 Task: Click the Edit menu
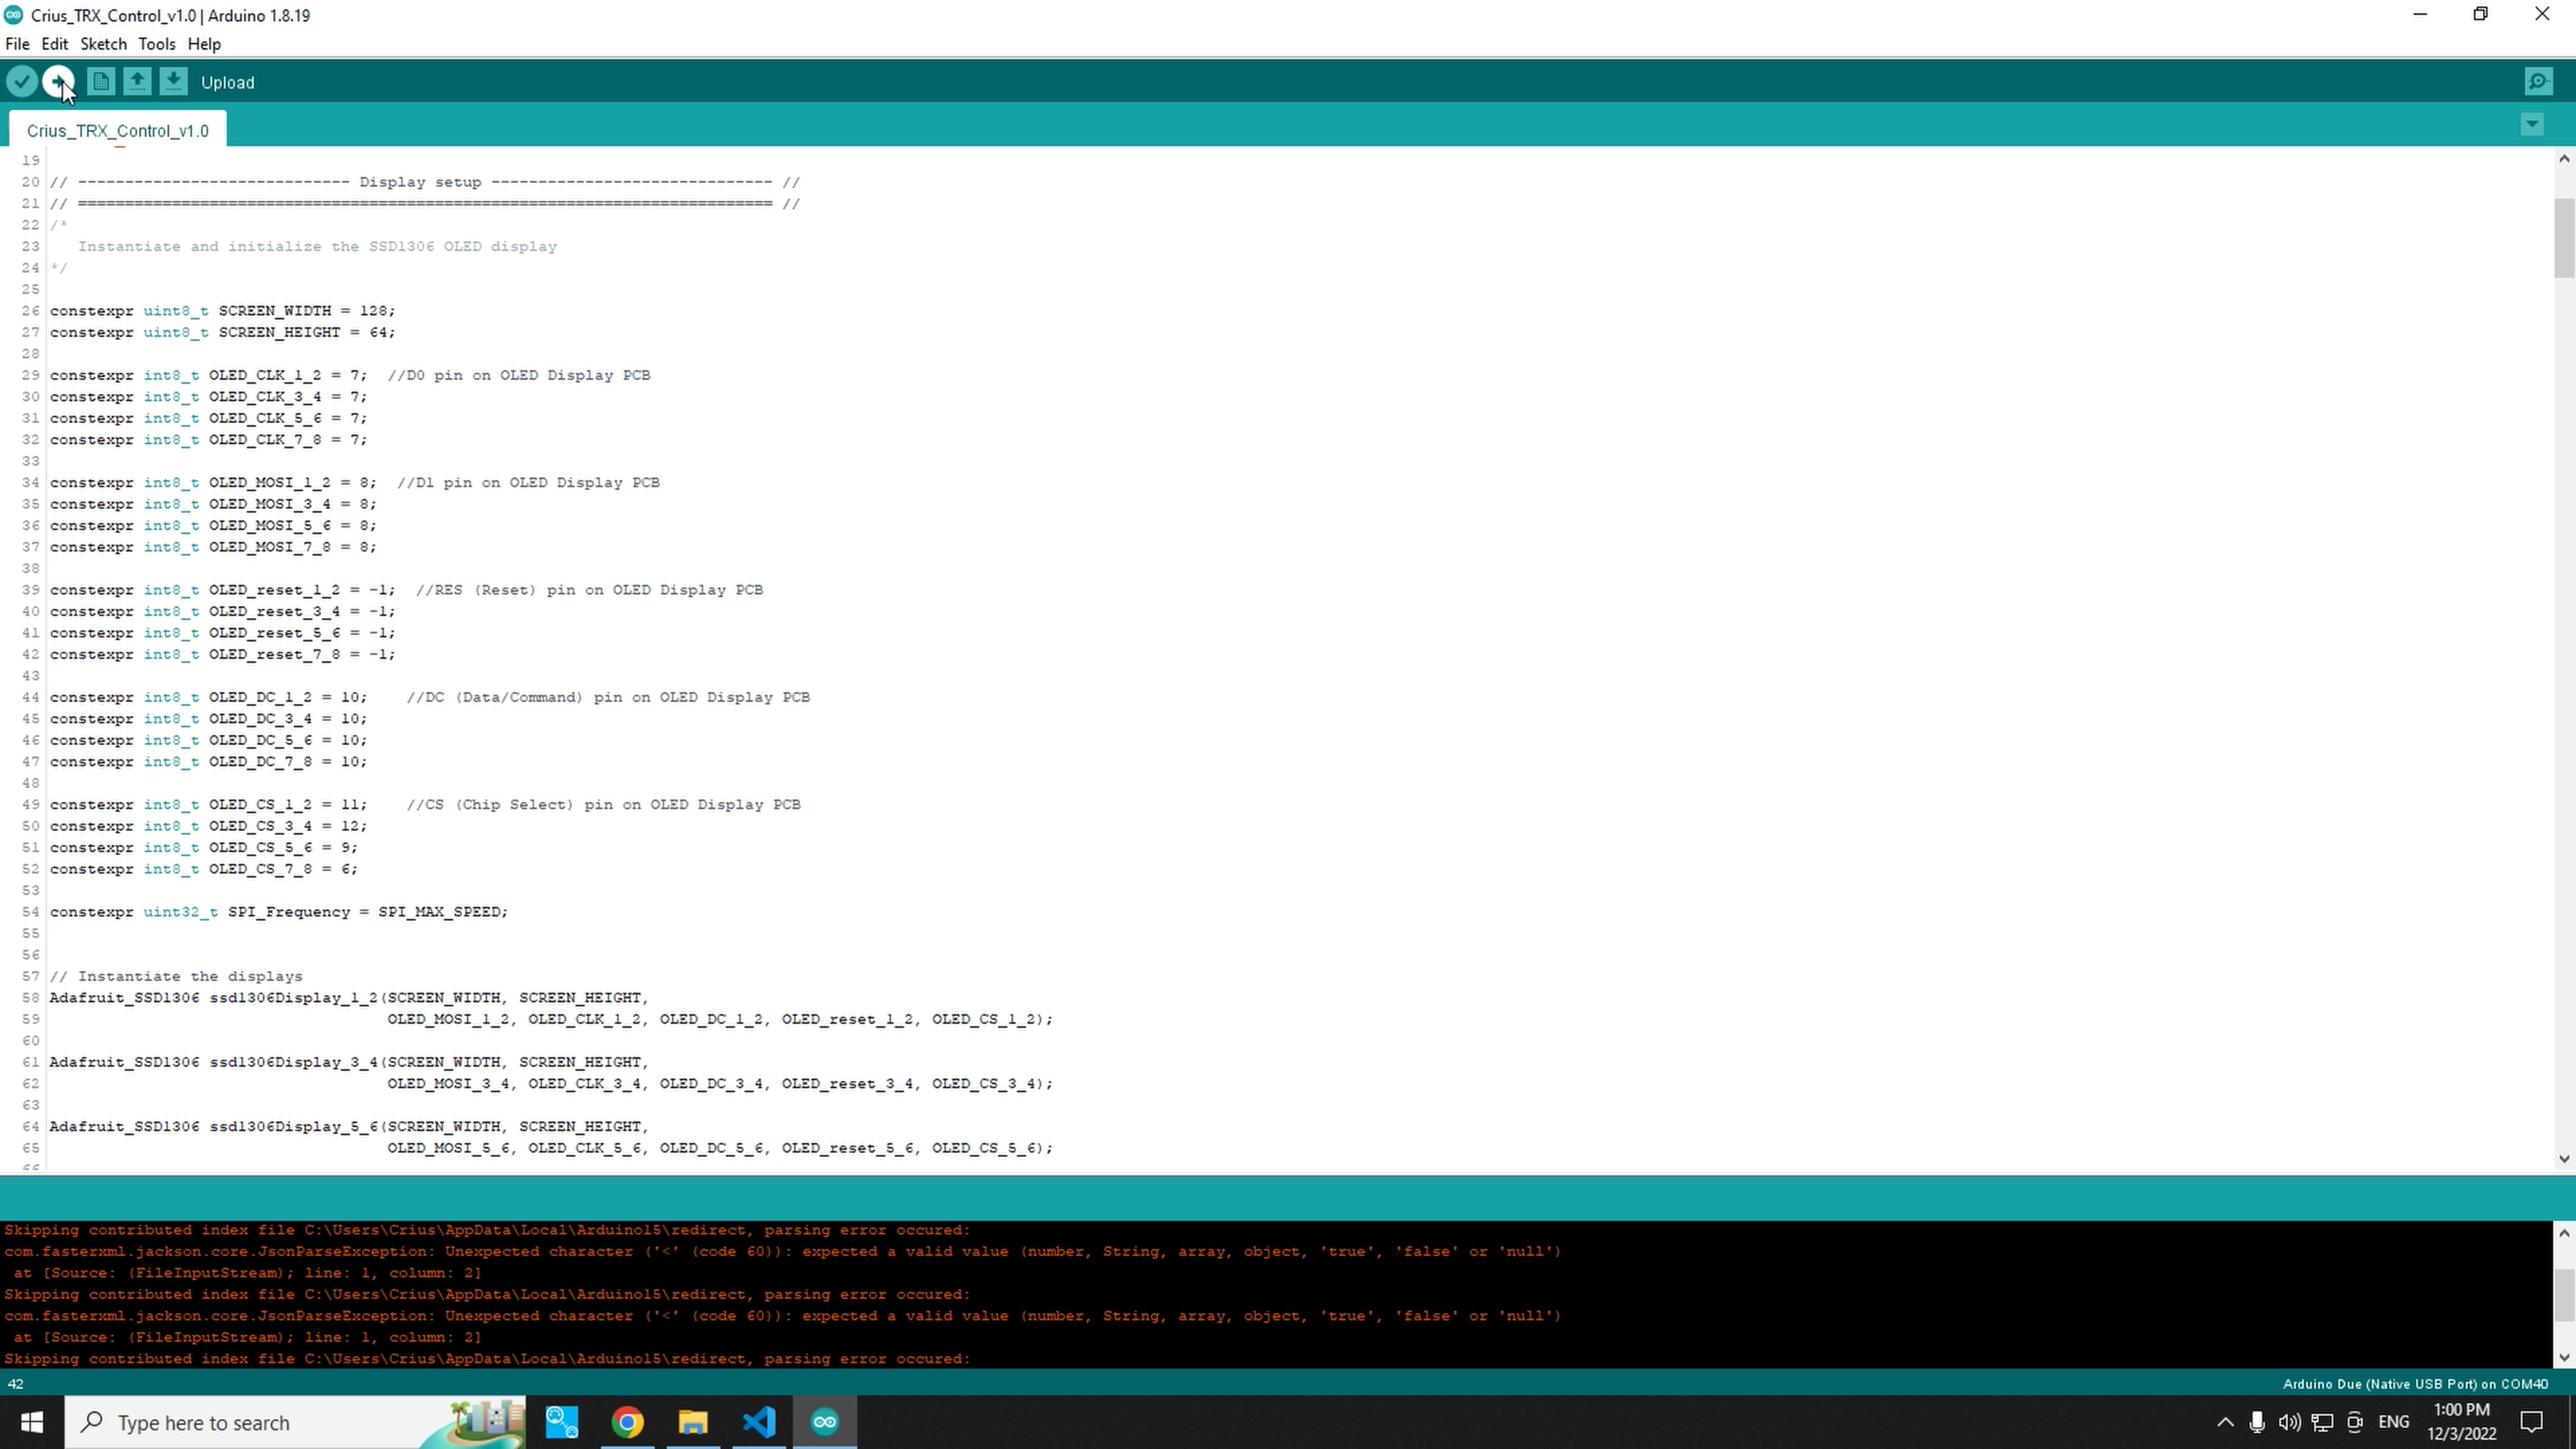coord(55,44)
